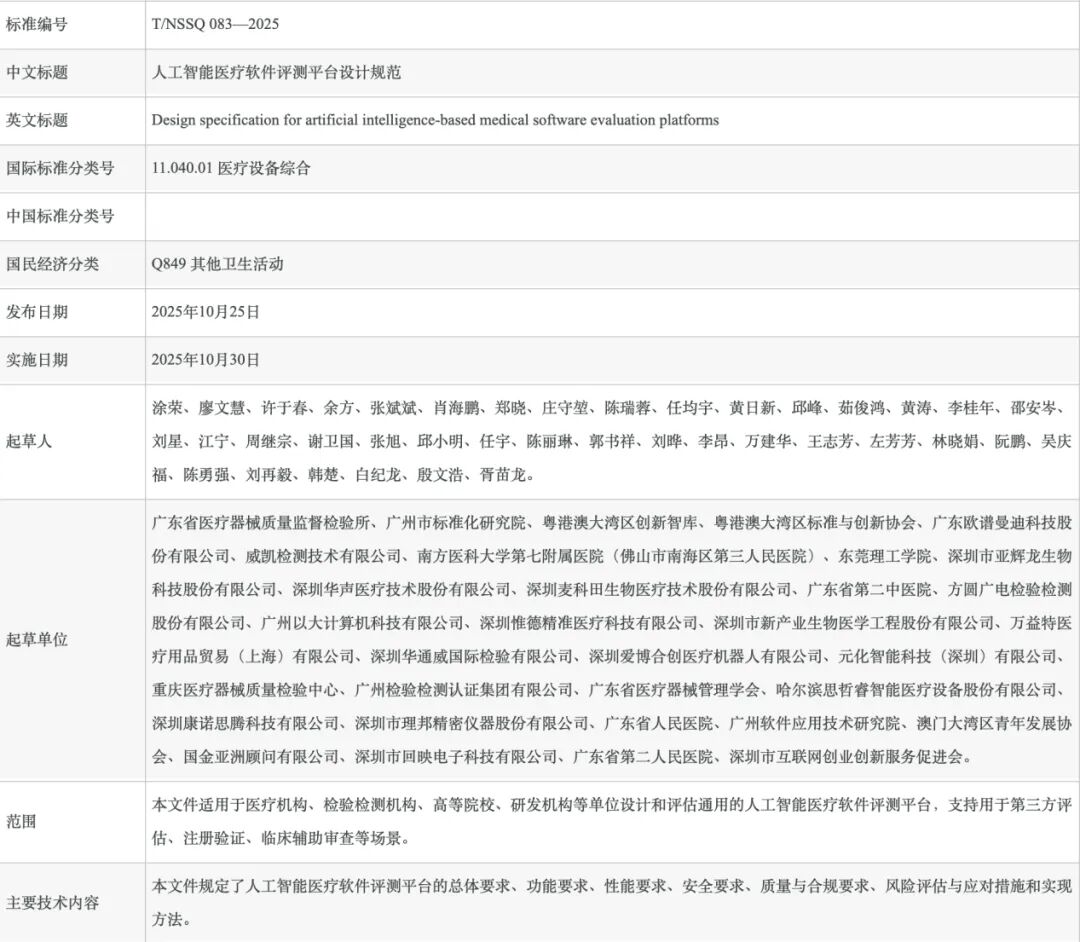Screen dimensions: 1080x942
Task: Click the 起草人 label cell
Action: click(29, 441)
